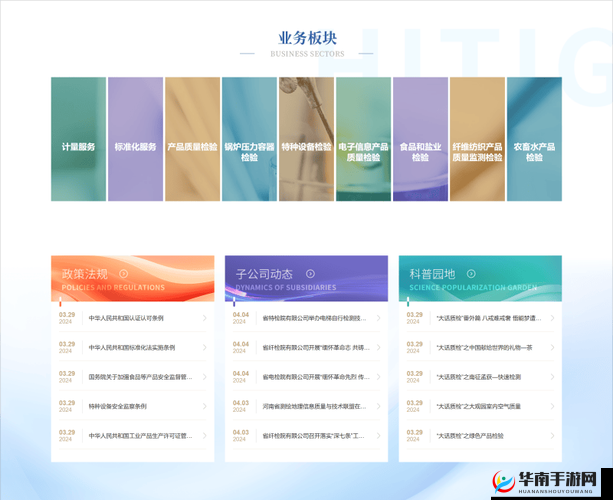Click the circle arrow beside 子公司动态
Screen dimensions: 613x500
coord(310,274)
